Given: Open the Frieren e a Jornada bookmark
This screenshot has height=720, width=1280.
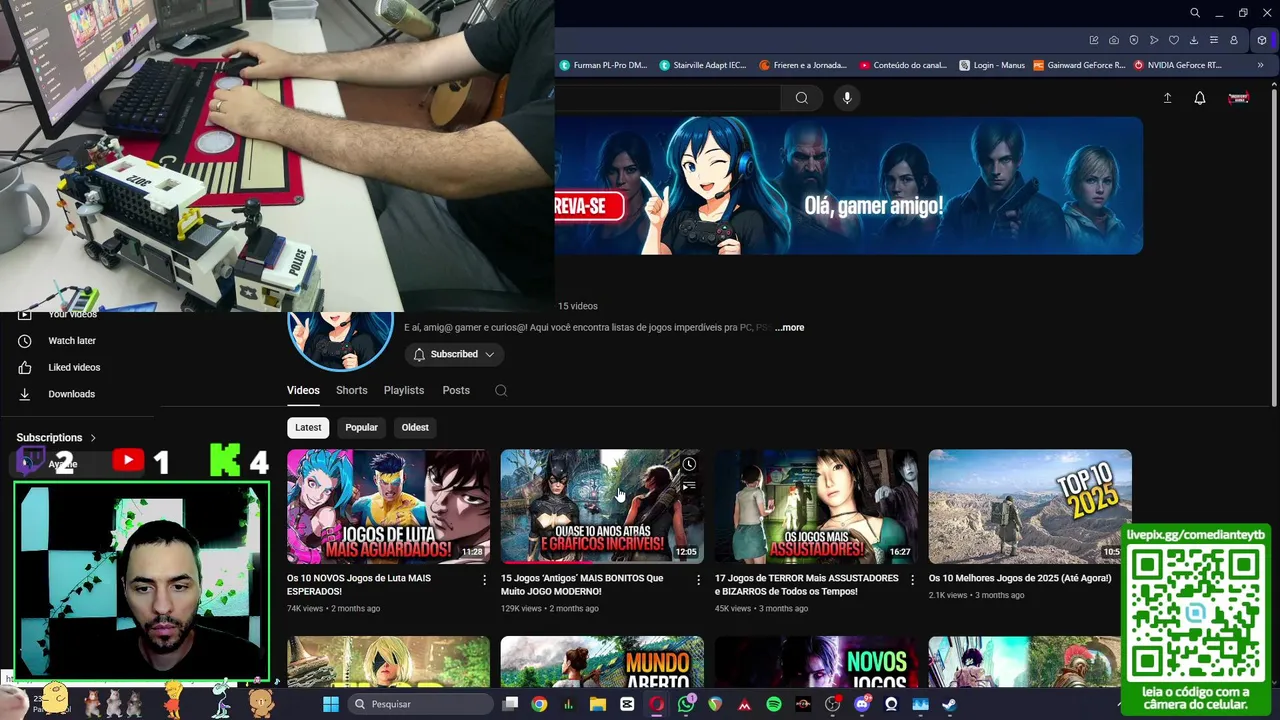Looking at the screenshot, I should pos(803,65).
